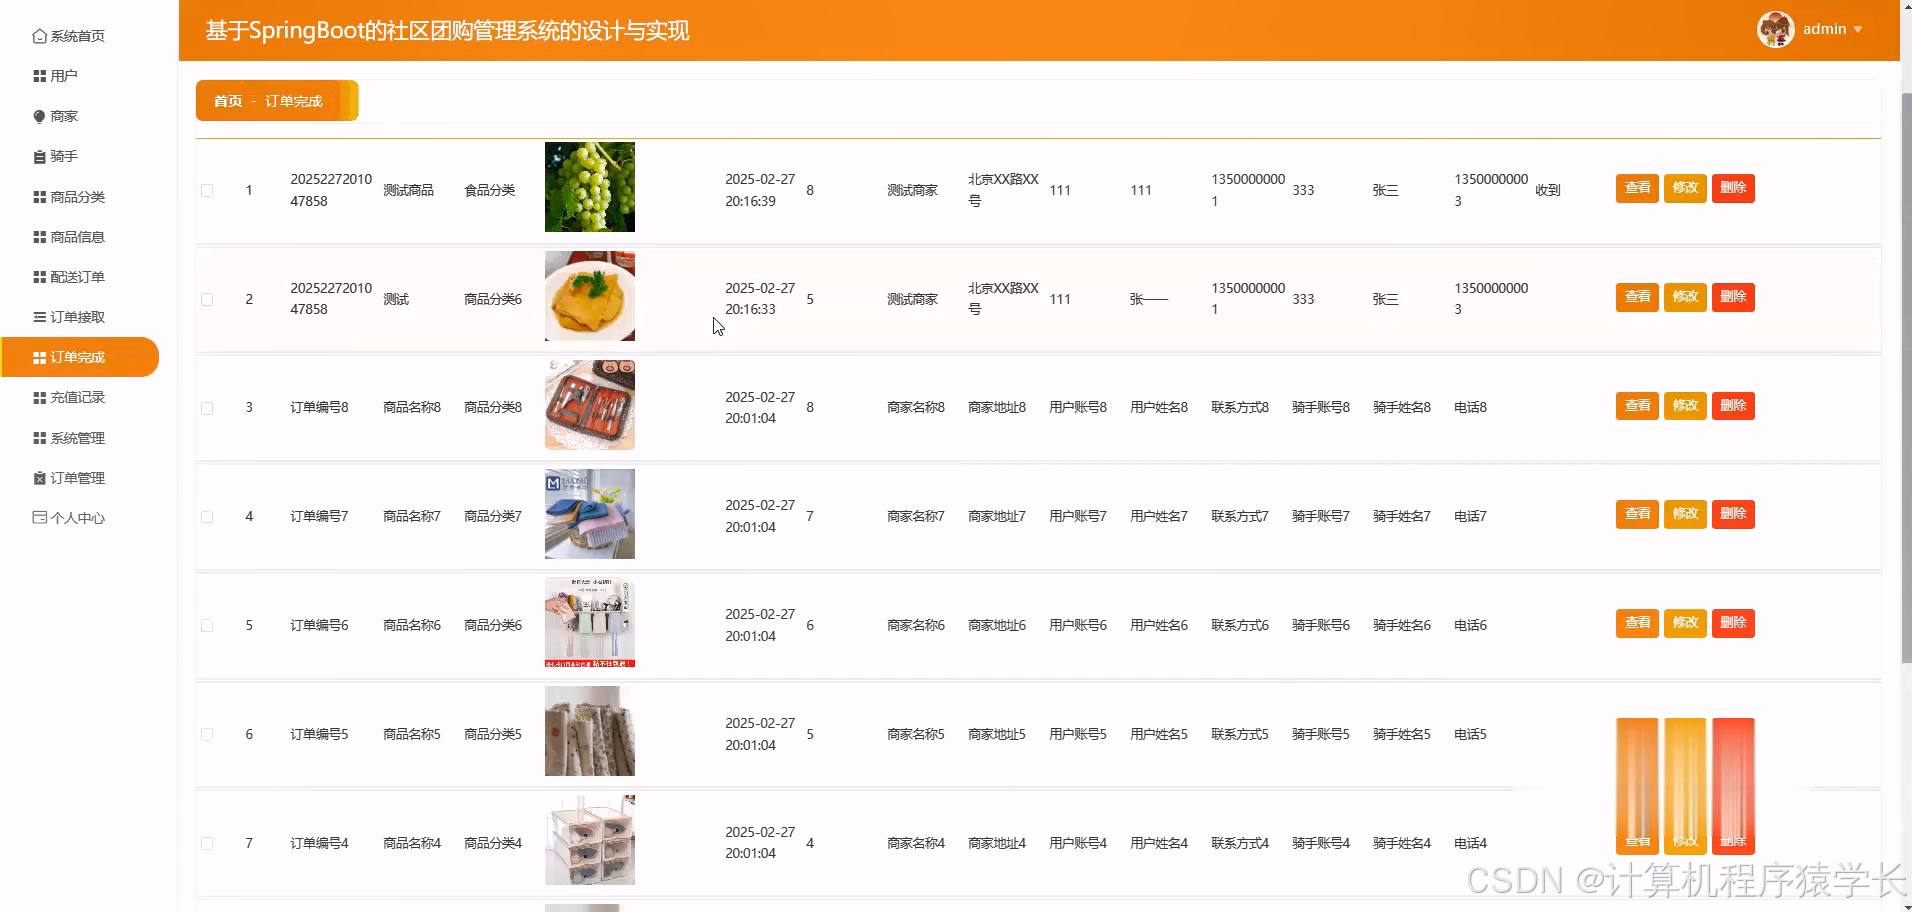1912x912 pixels.
Task: Click the home icon beside 系统首页
Action: [x=39, y=36]
